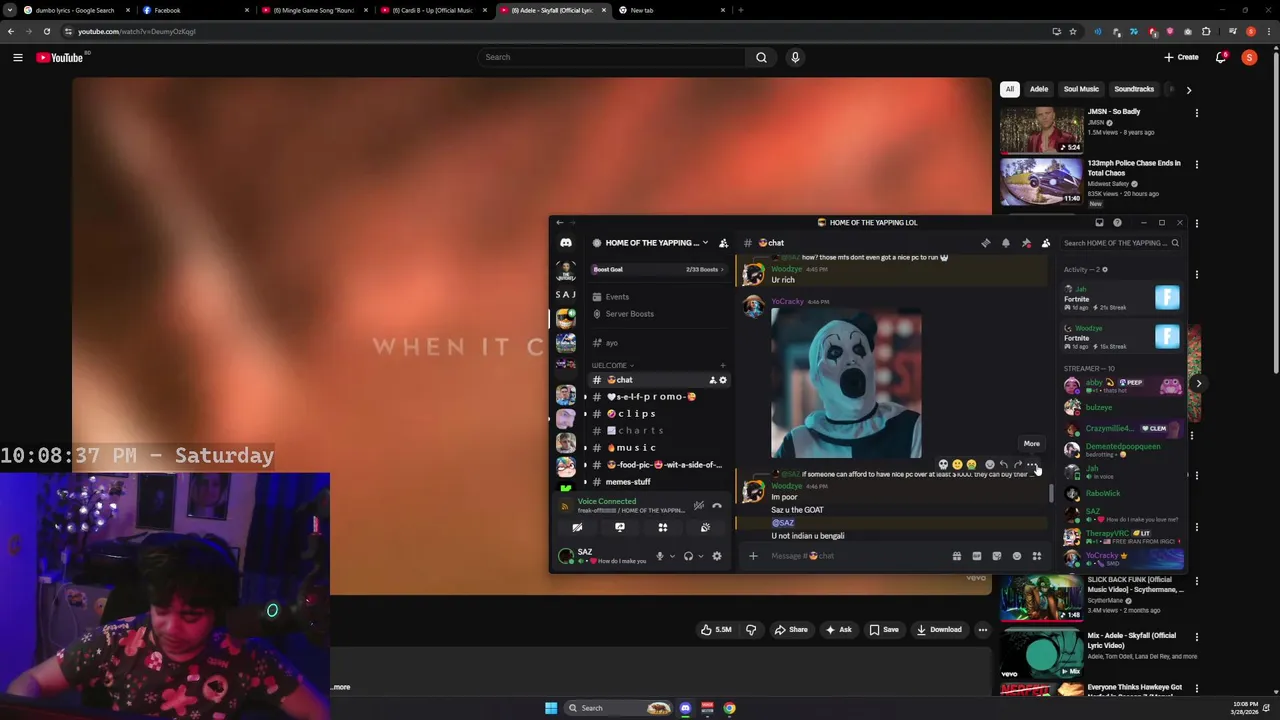Expand the music channel arrow
This screenshot has width=1280, height=720.
pyautogui.click(x=586, y=448)
